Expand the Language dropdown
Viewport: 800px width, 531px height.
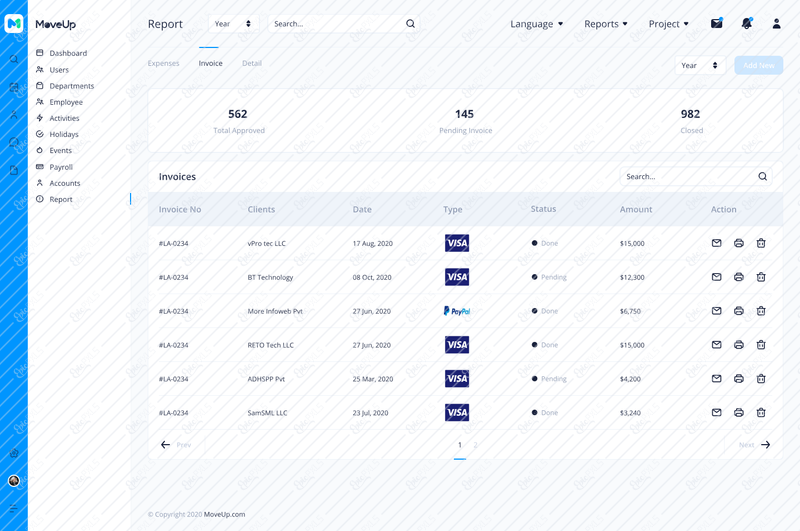pyautogui.click(x=536, y=24)
